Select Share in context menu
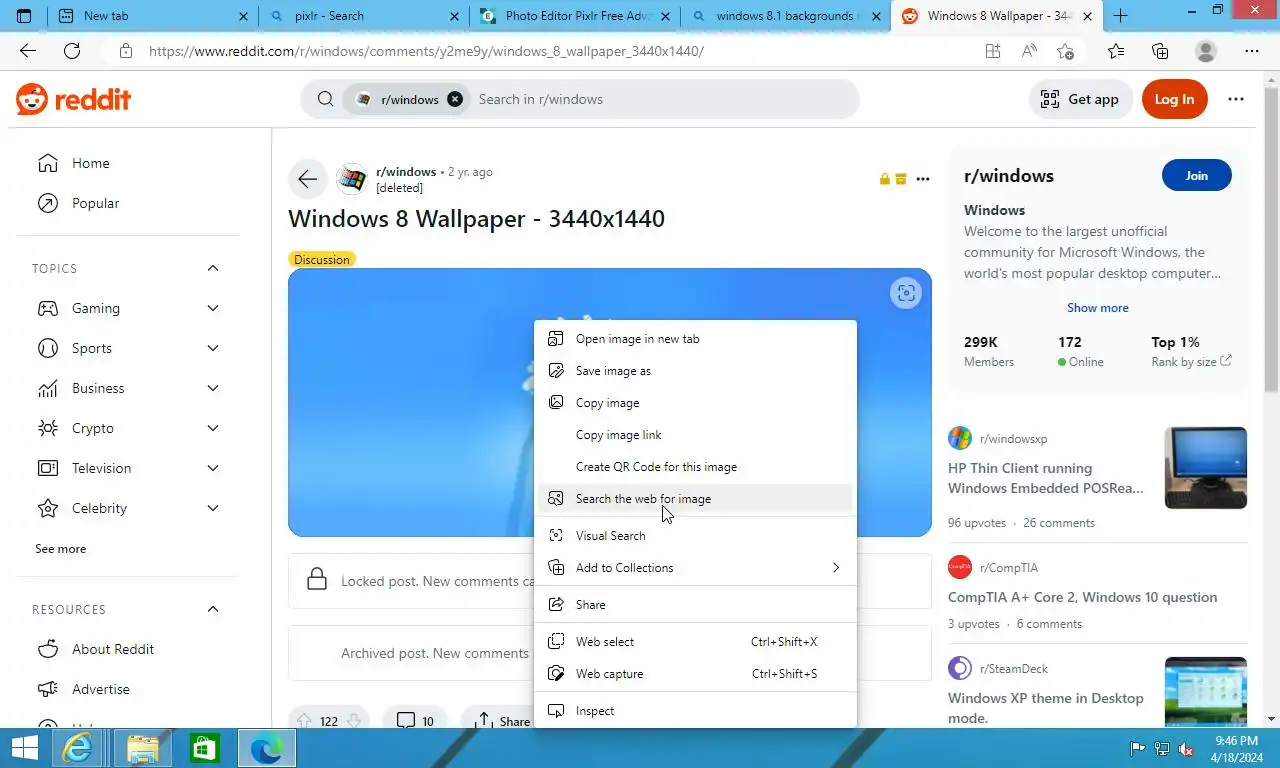Screen dimensions: 1280x768 (x=695, y=605)
